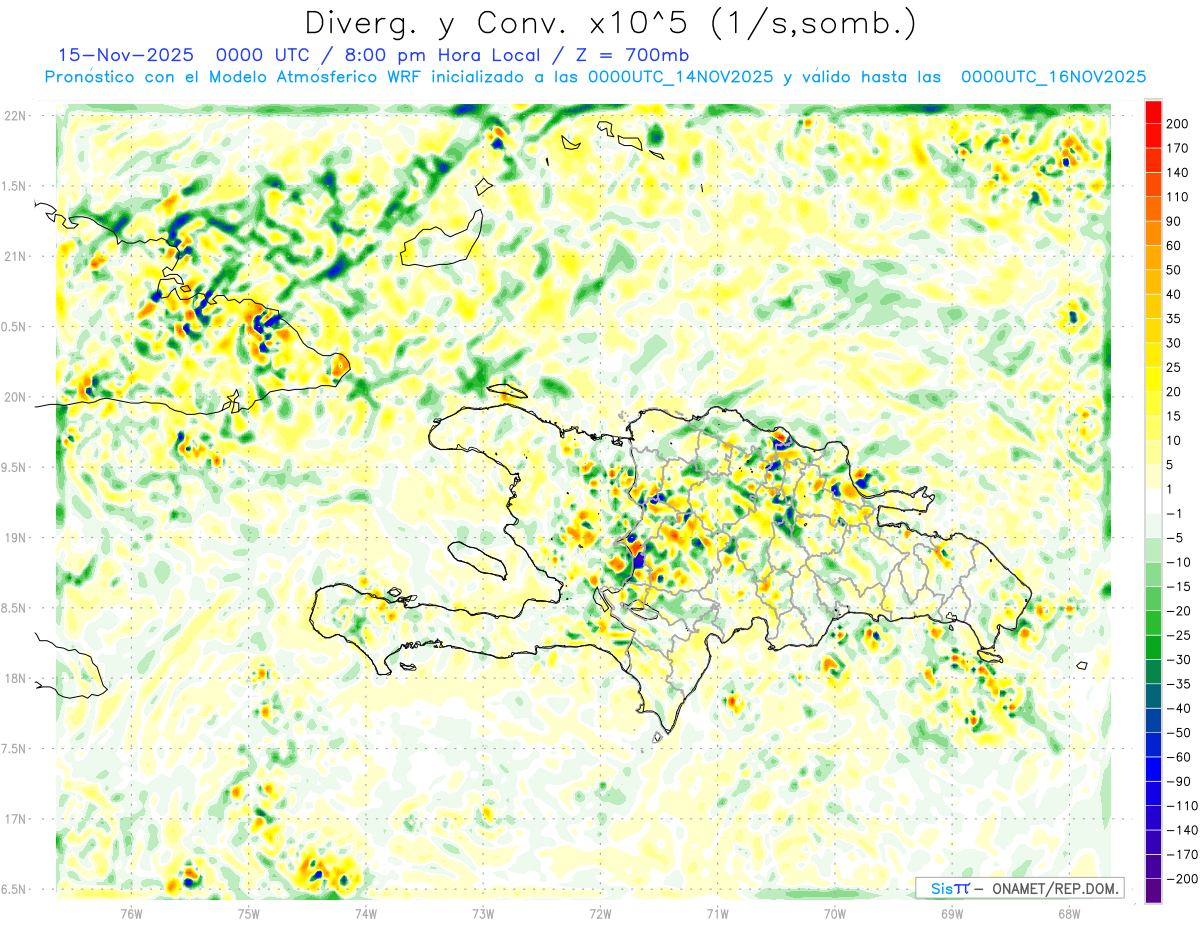Image resolution: width=1200 pixels, height=927 pixels.
Task: Click the purple color bar segment below -200
Action: click(x=1153, y=892)
